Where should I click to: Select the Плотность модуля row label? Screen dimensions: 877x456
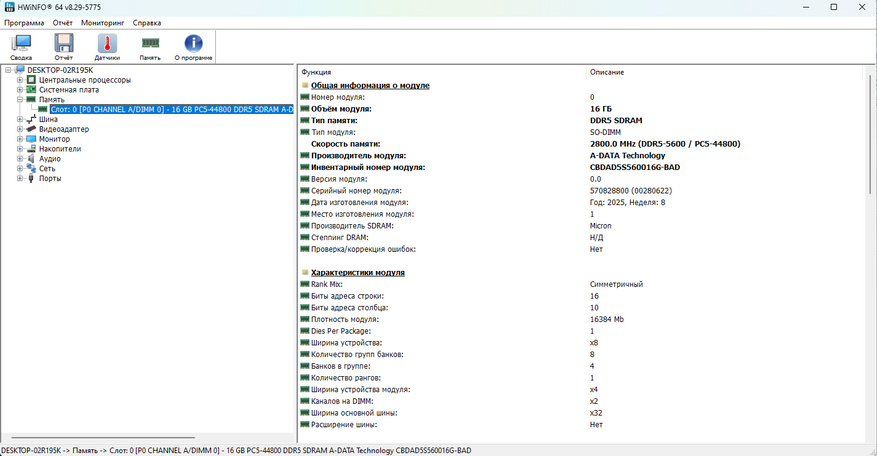coord(345,319)
